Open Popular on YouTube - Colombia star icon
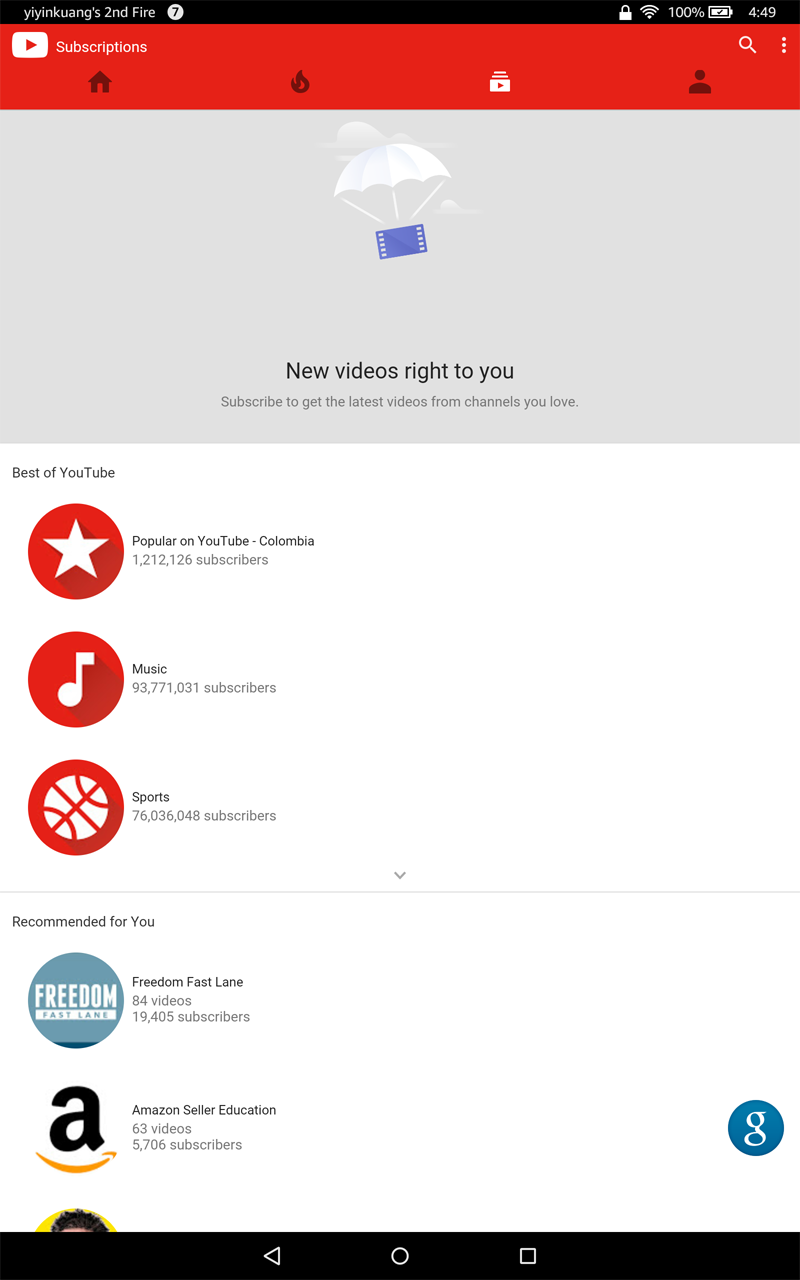 tap(76, 552)
